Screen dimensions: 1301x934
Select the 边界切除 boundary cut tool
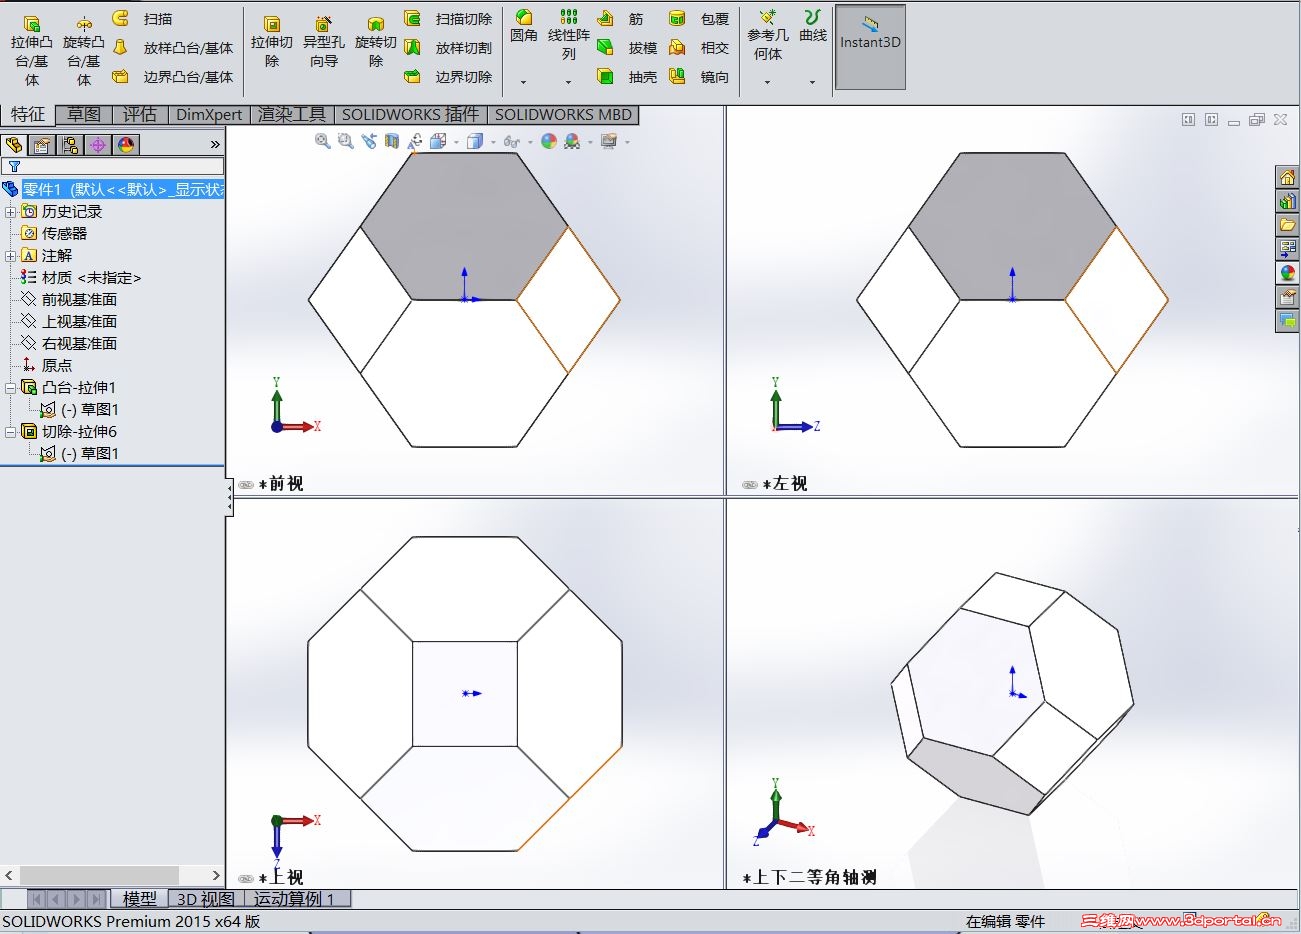coord(447,77)
